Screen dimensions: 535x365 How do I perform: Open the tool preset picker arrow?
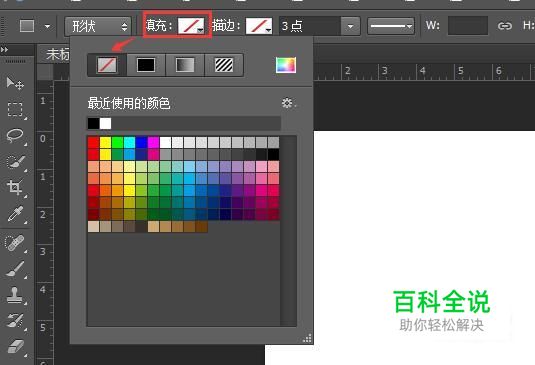click(x=47, y=26)
